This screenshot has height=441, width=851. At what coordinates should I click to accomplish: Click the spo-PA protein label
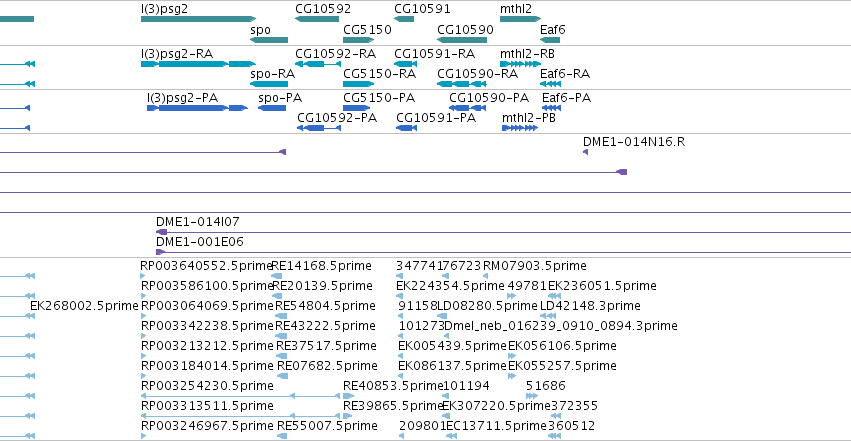[x=280, y=98]
